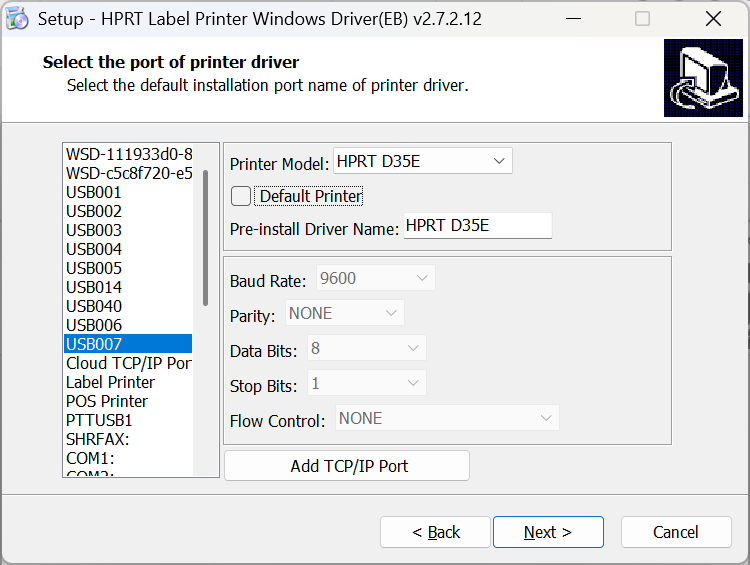Select USB001 in the port list
Screen dimensions: 750x565
[94, 192]
